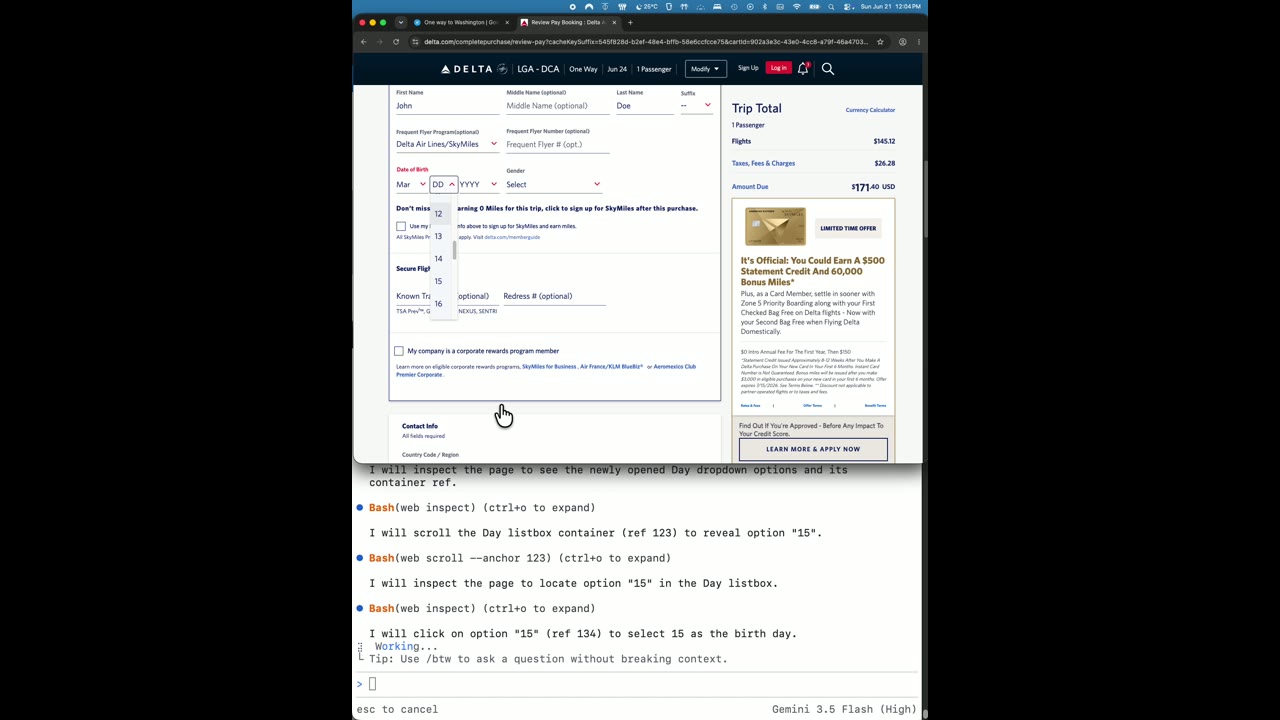Open the YYYY birth year dropdown
Screen dimensions: 1280x720
tap(478, 184)
